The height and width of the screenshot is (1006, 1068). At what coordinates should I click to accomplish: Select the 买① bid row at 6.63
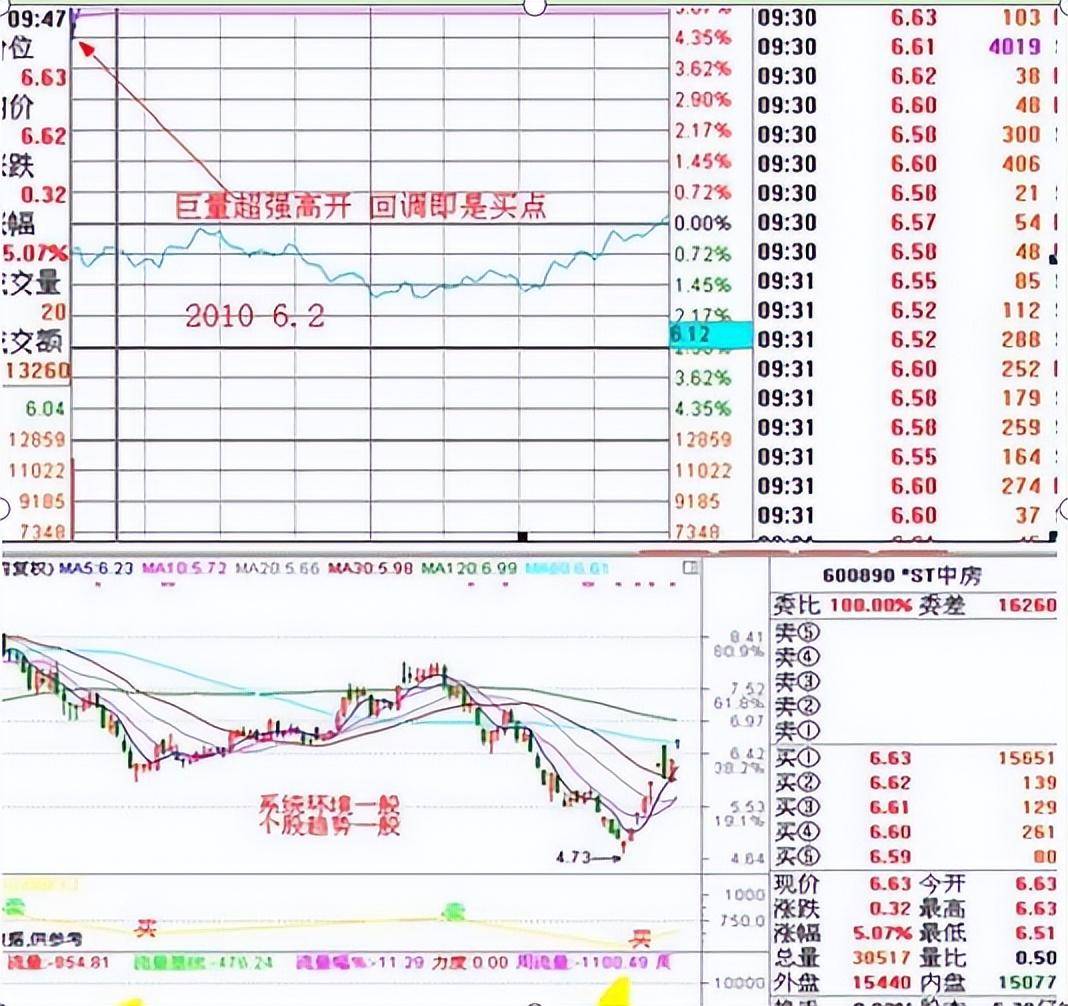[915, 757]
